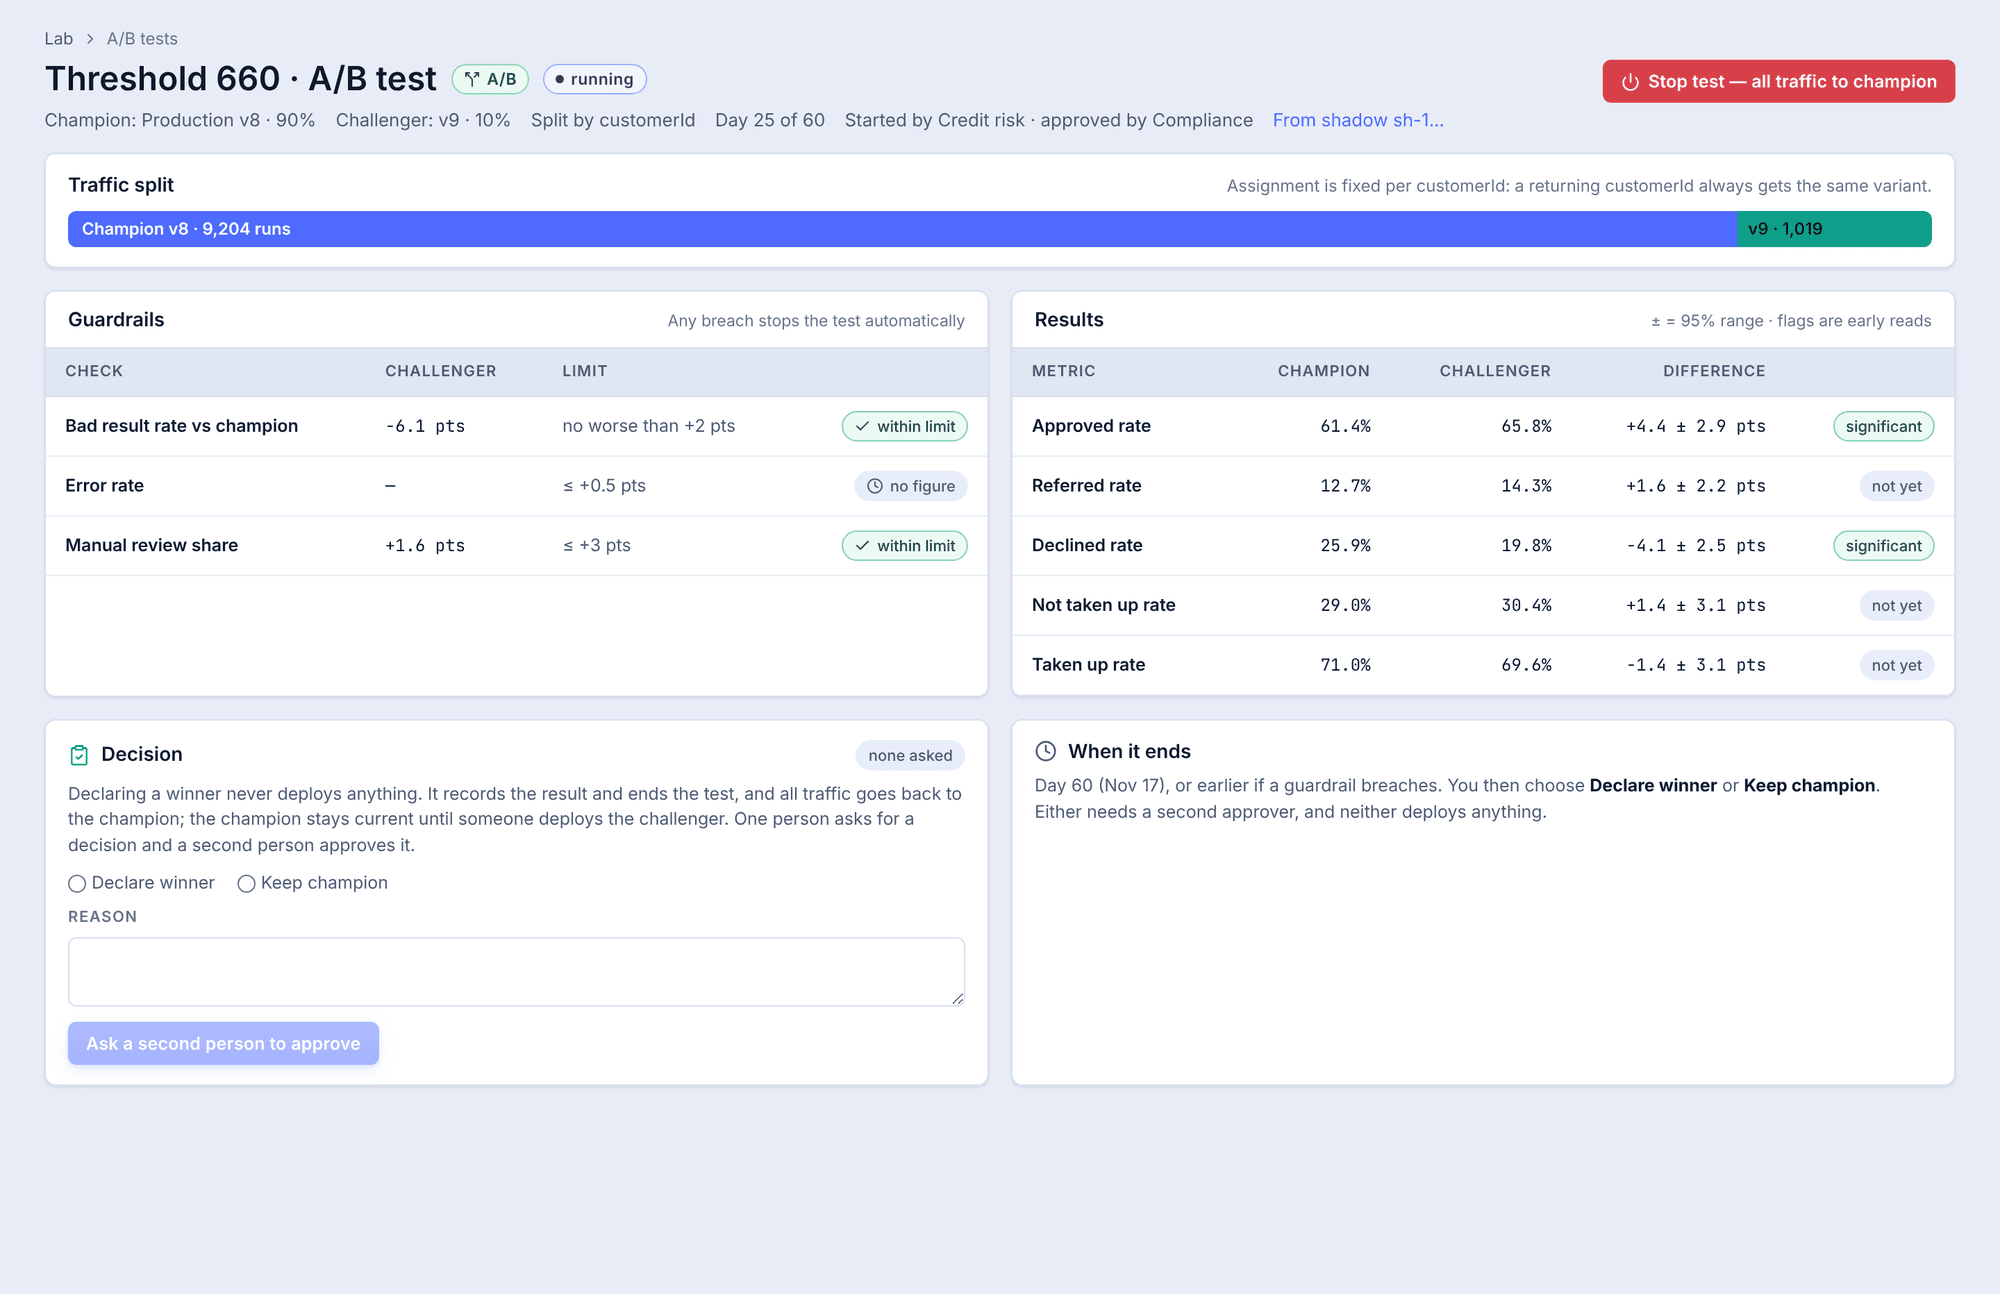Click the none asked badge in Decision
Viewport: 2000px width, 1294px height.
[x=910, y=755]
